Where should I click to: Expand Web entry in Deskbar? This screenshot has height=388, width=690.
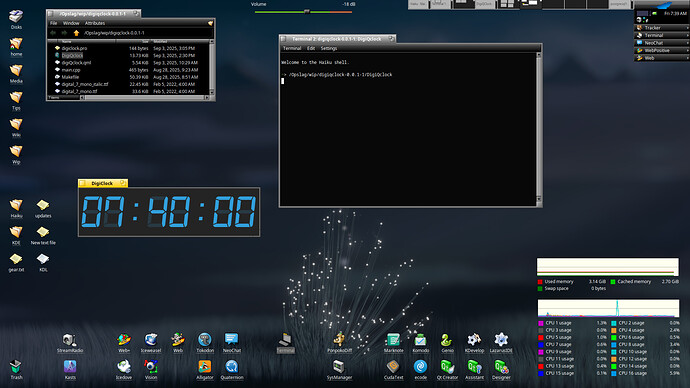click(661, 58)
